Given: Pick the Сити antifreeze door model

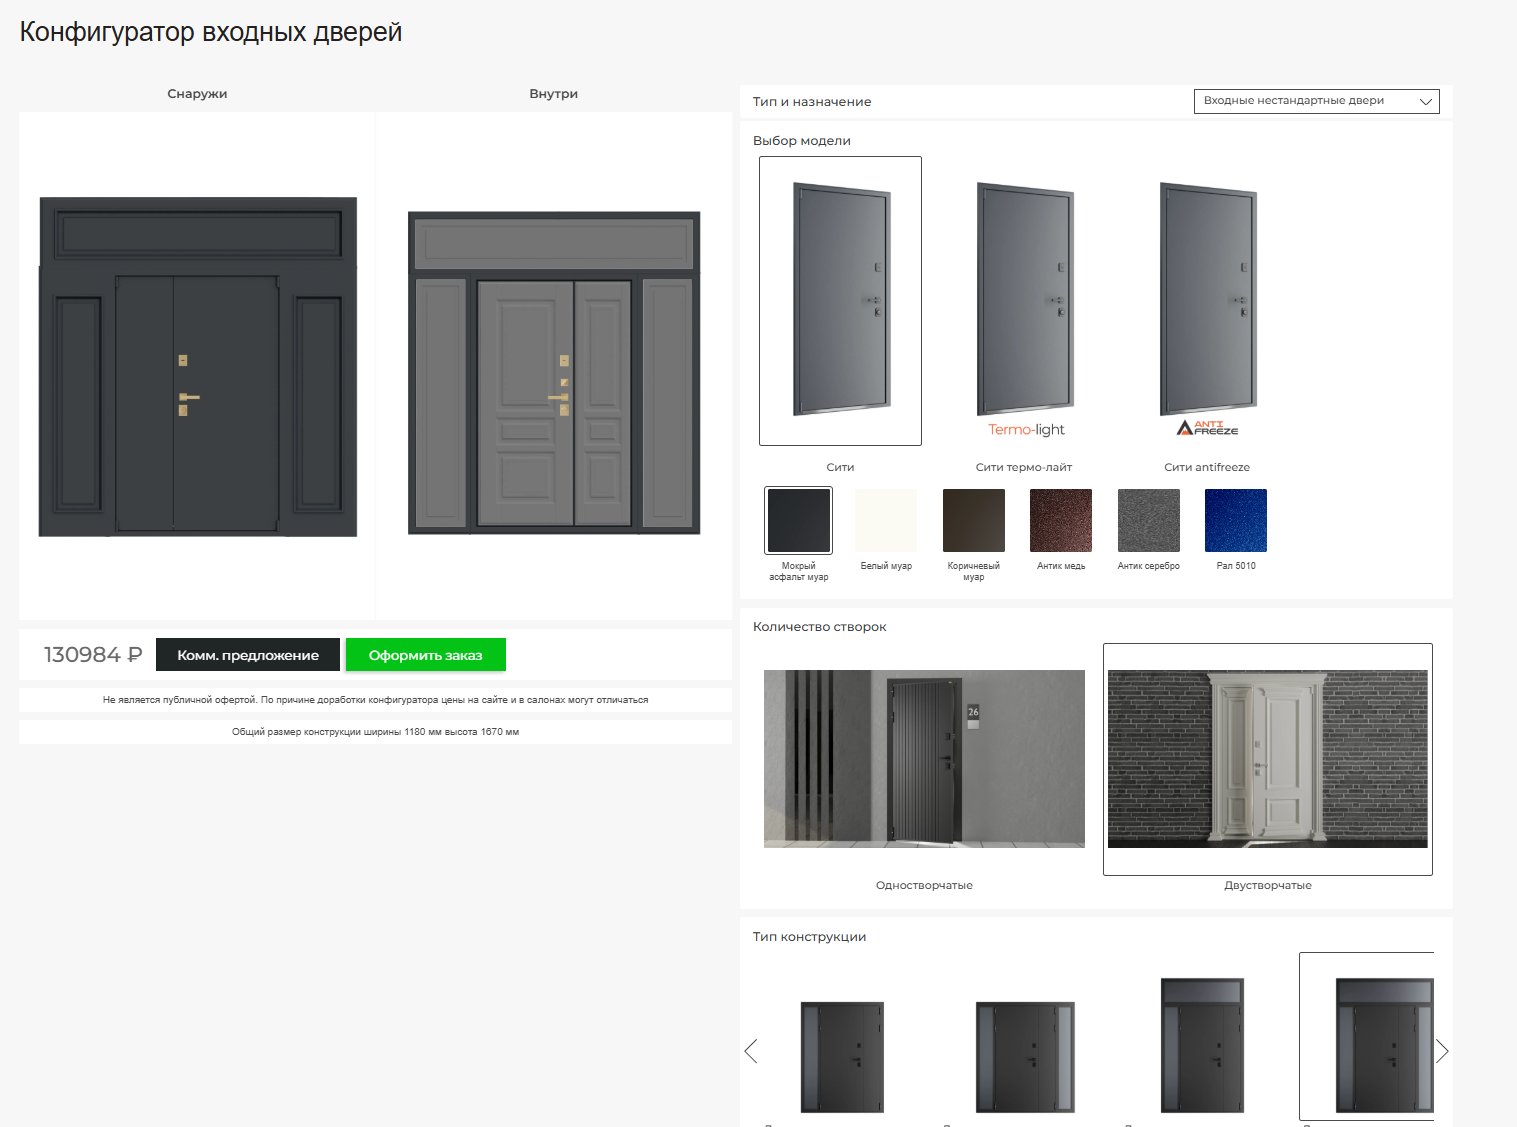Looking at the screenshot, I should [1207, 300].
